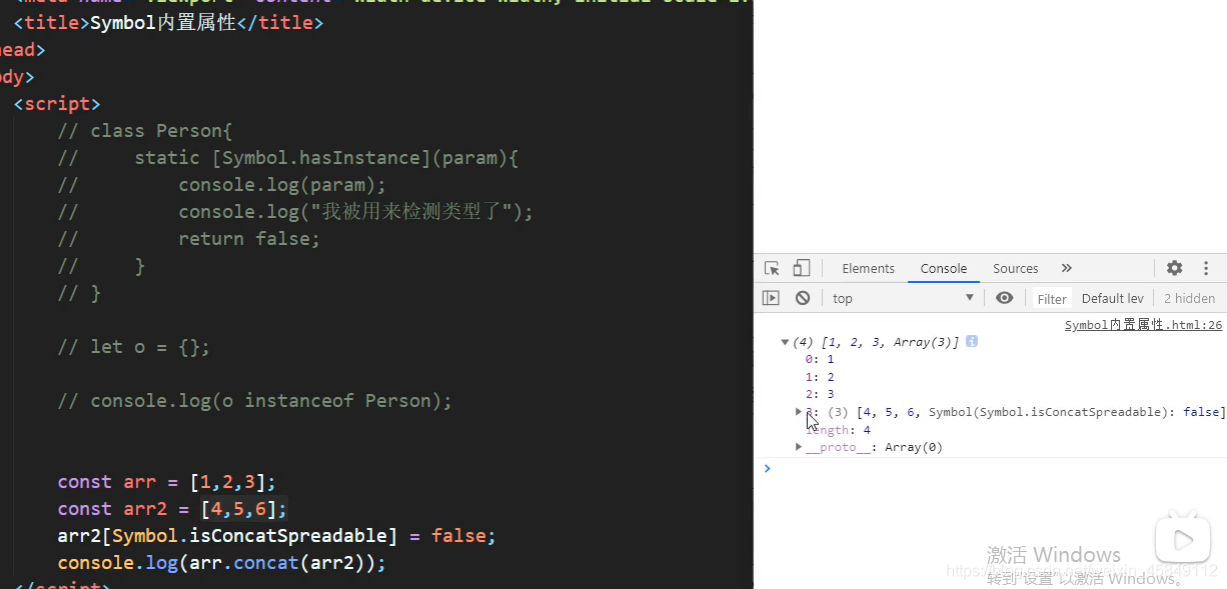Select the '2: 3' array entry
The height and width of the screenshot is (589, 1227).
(x=819, y=394)
